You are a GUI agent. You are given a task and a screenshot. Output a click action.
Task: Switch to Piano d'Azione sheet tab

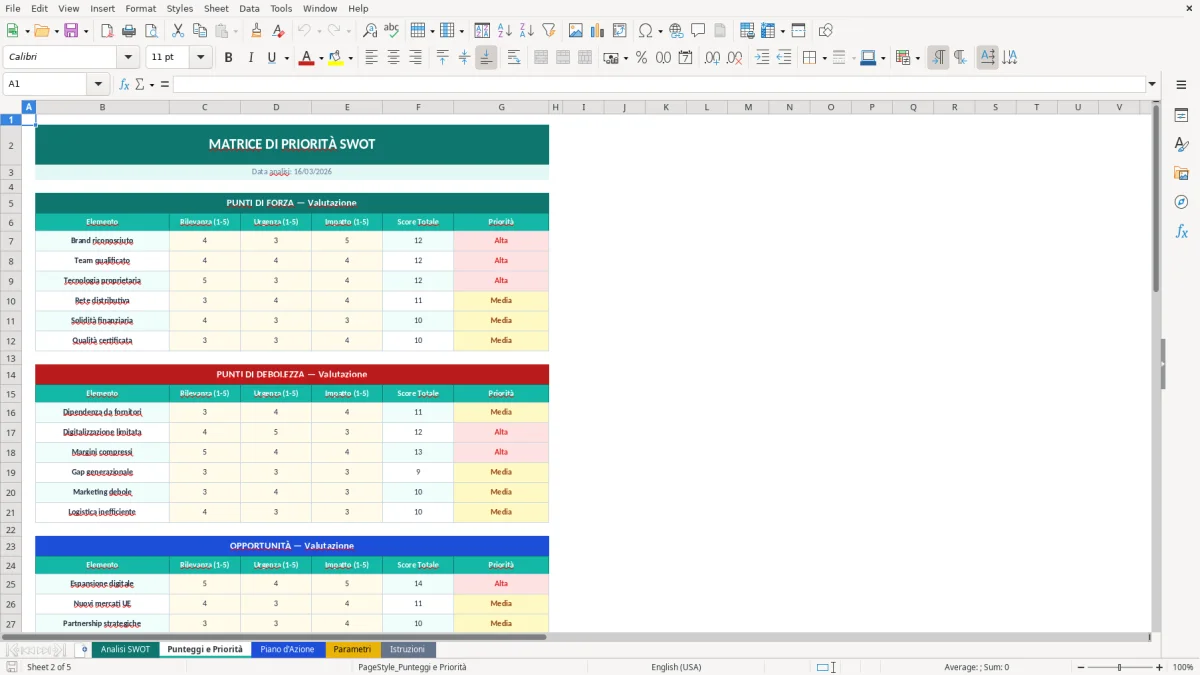(x=287, y=649)
